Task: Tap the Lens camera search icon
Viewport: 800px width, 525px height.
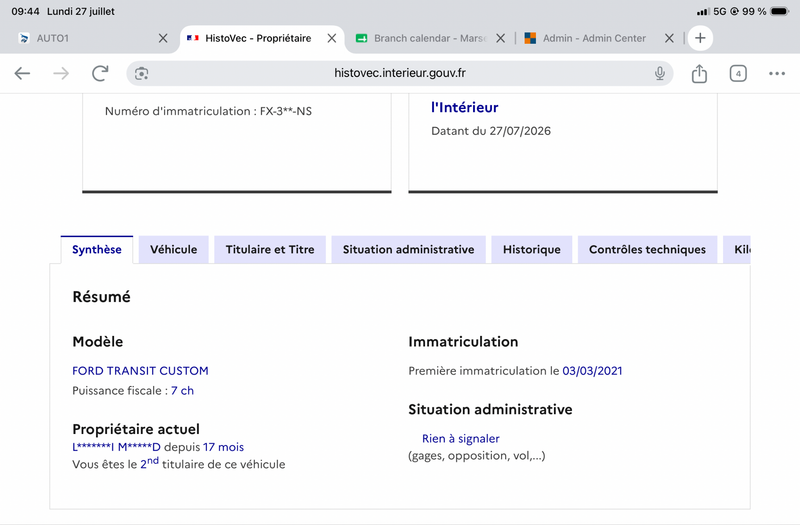Action: [x=141, y=73]
